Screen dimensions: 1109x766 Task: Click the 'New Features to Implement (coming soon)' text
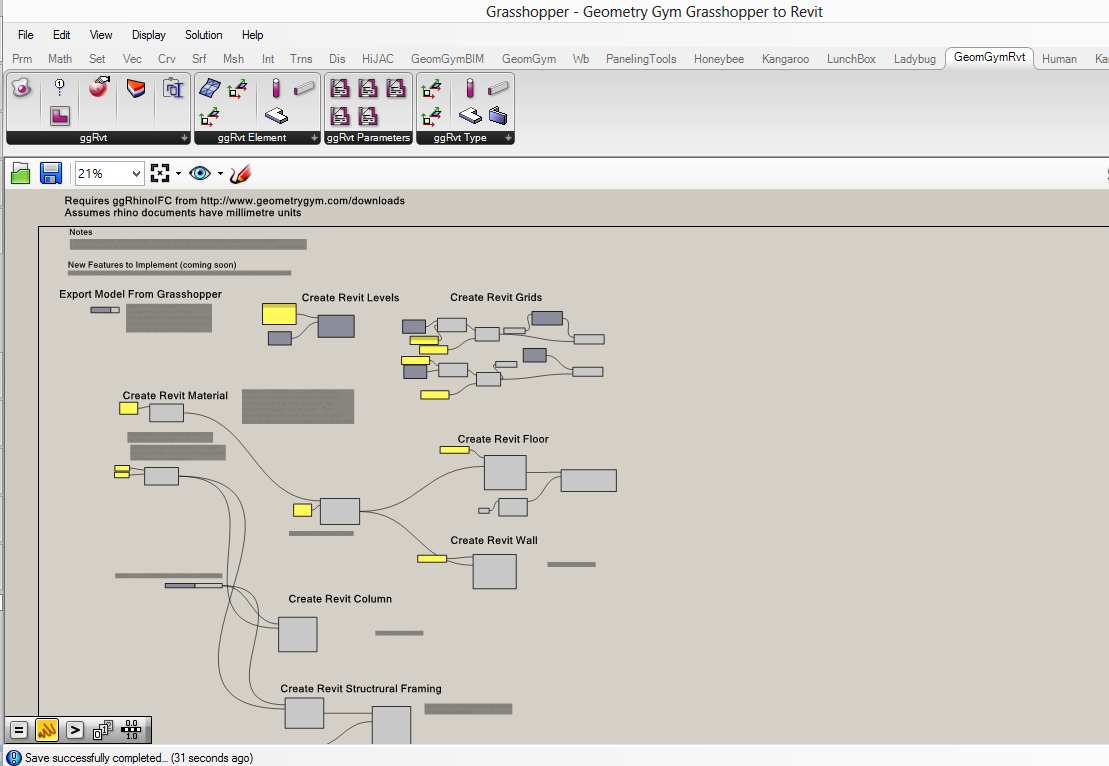(x=152, y=265)
